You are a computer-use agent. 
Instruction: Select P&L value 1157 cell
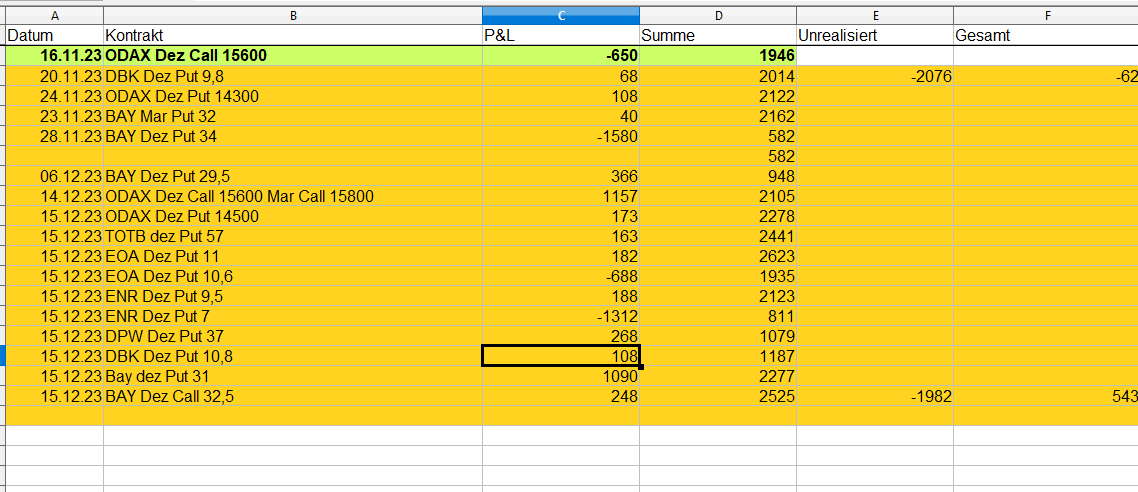tap(561, 196)
